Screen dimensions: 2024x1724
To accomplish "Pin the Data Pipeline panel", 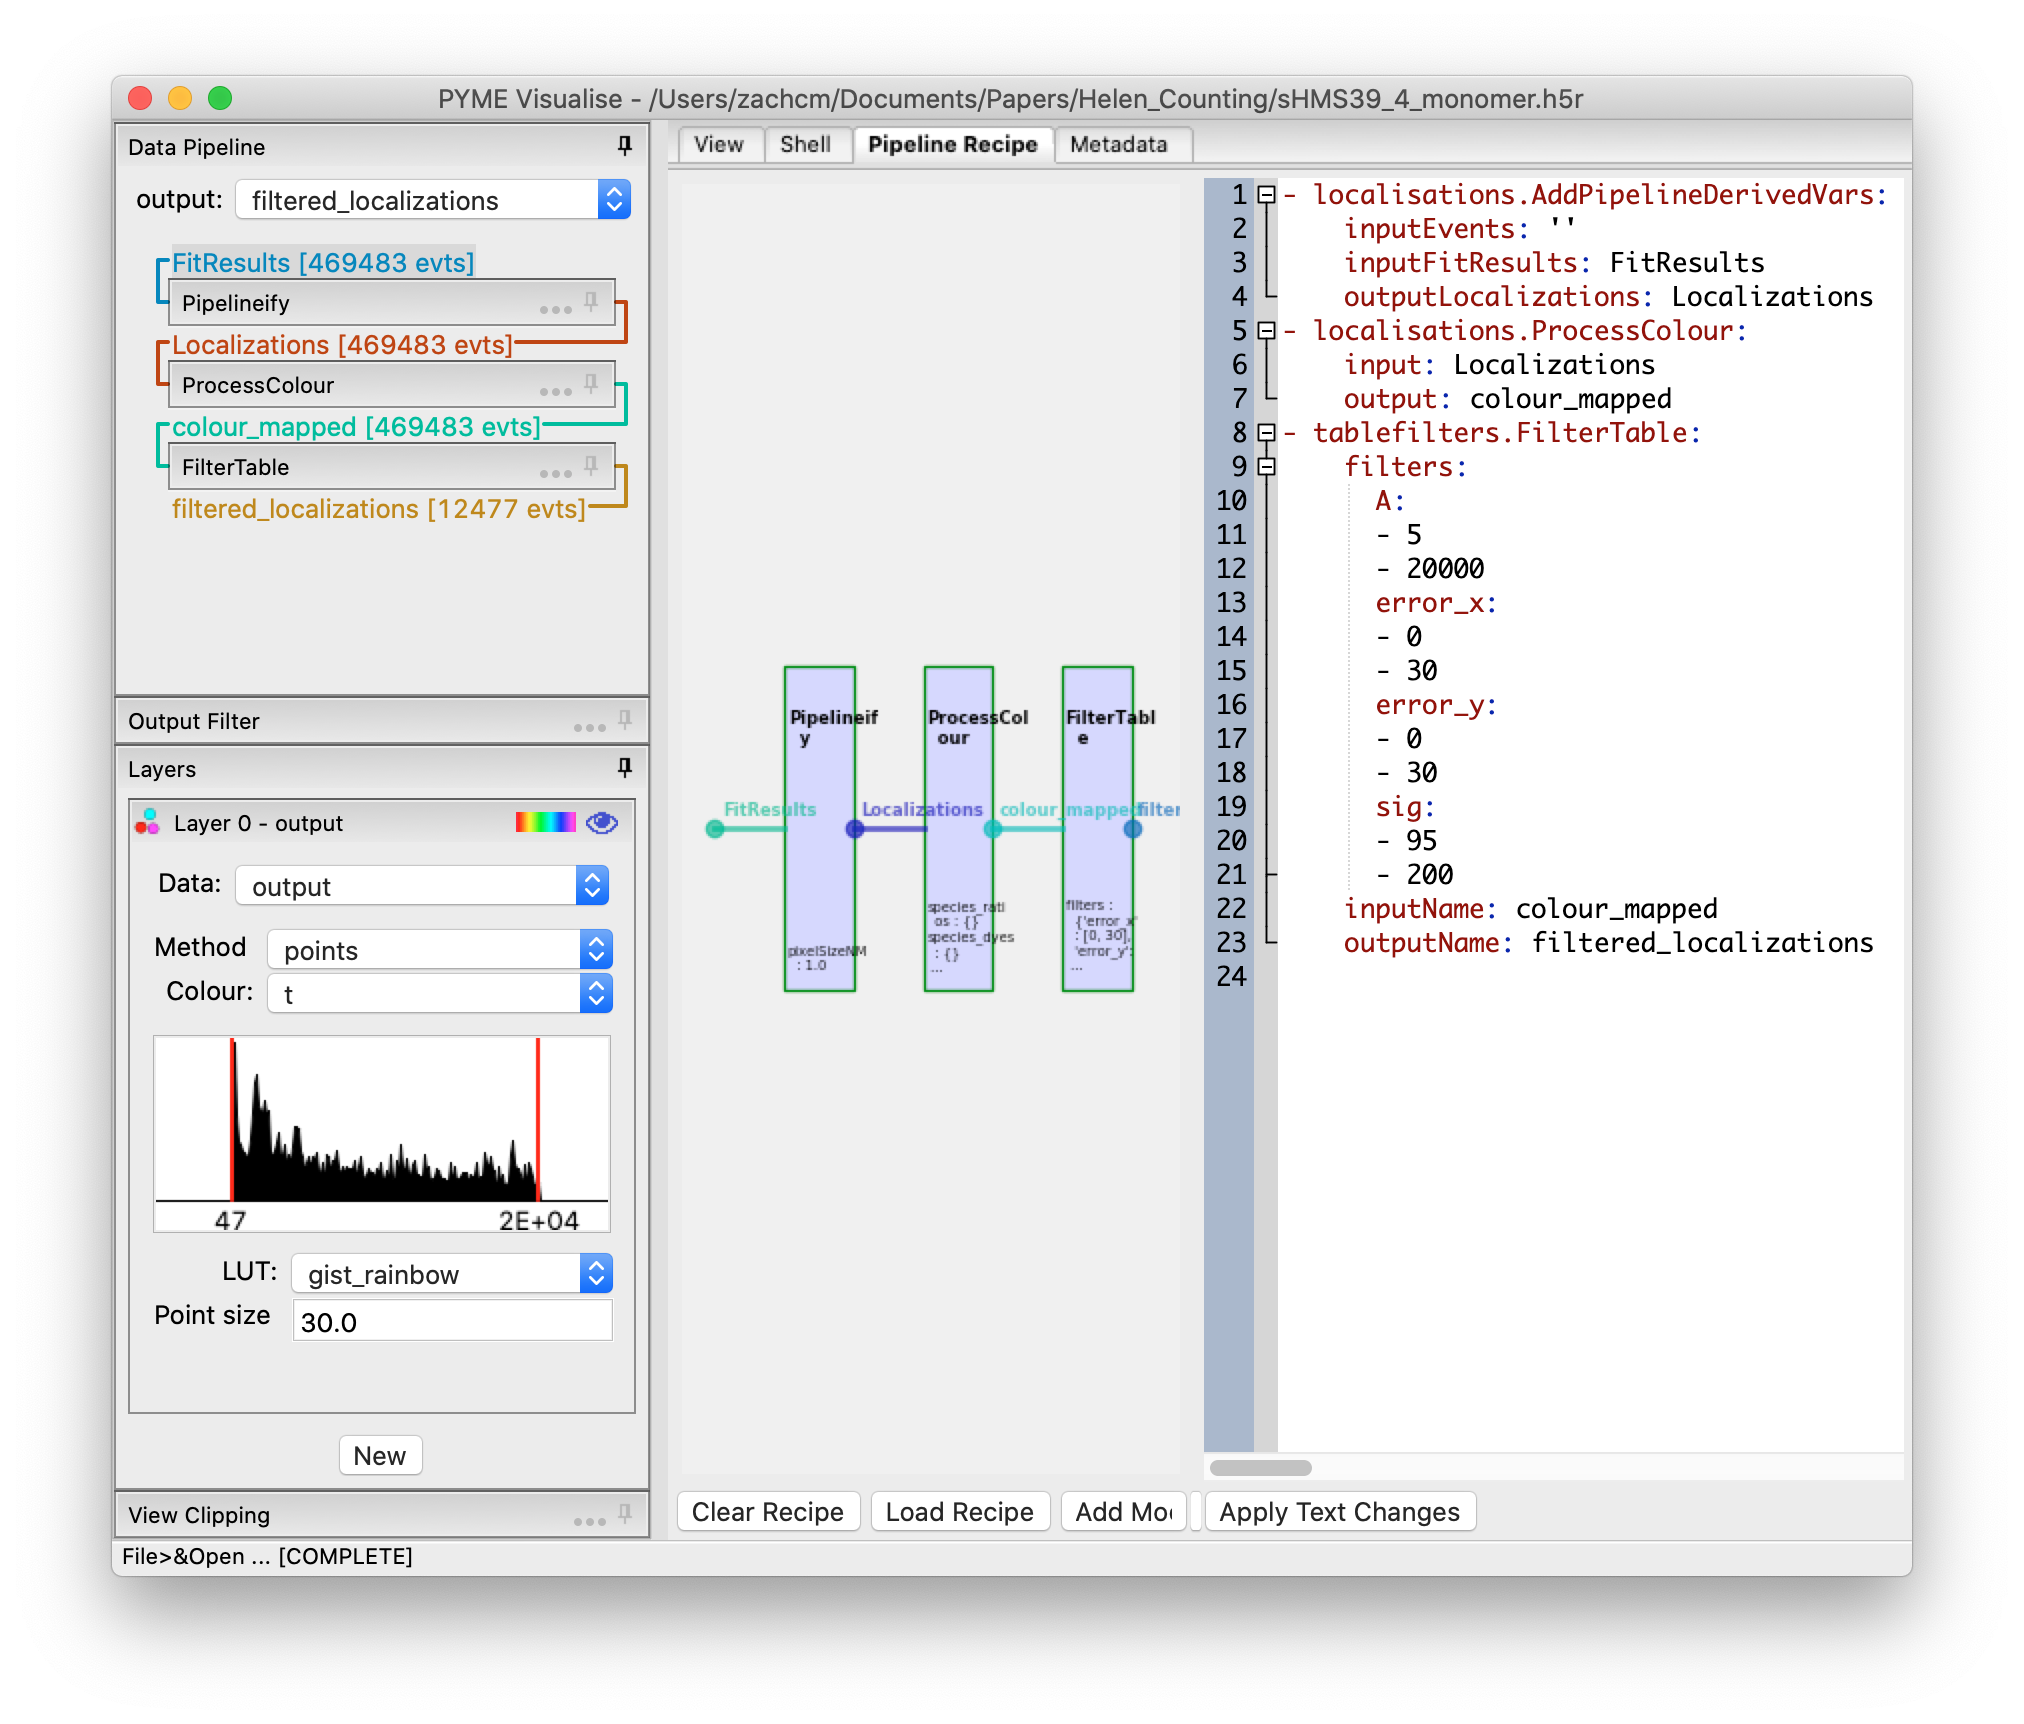I will [x=623, y=146].
